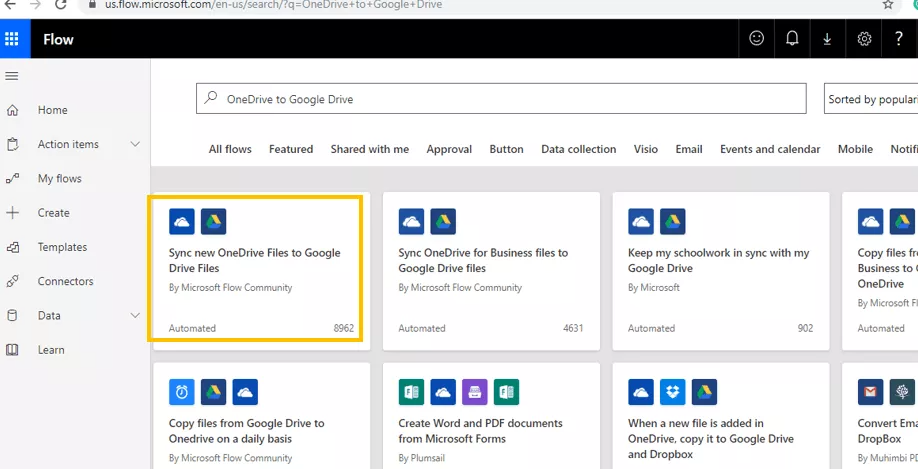Click the Data cylinder icon
This screenshot has width=918, height=469.
(x=12, y=316)
